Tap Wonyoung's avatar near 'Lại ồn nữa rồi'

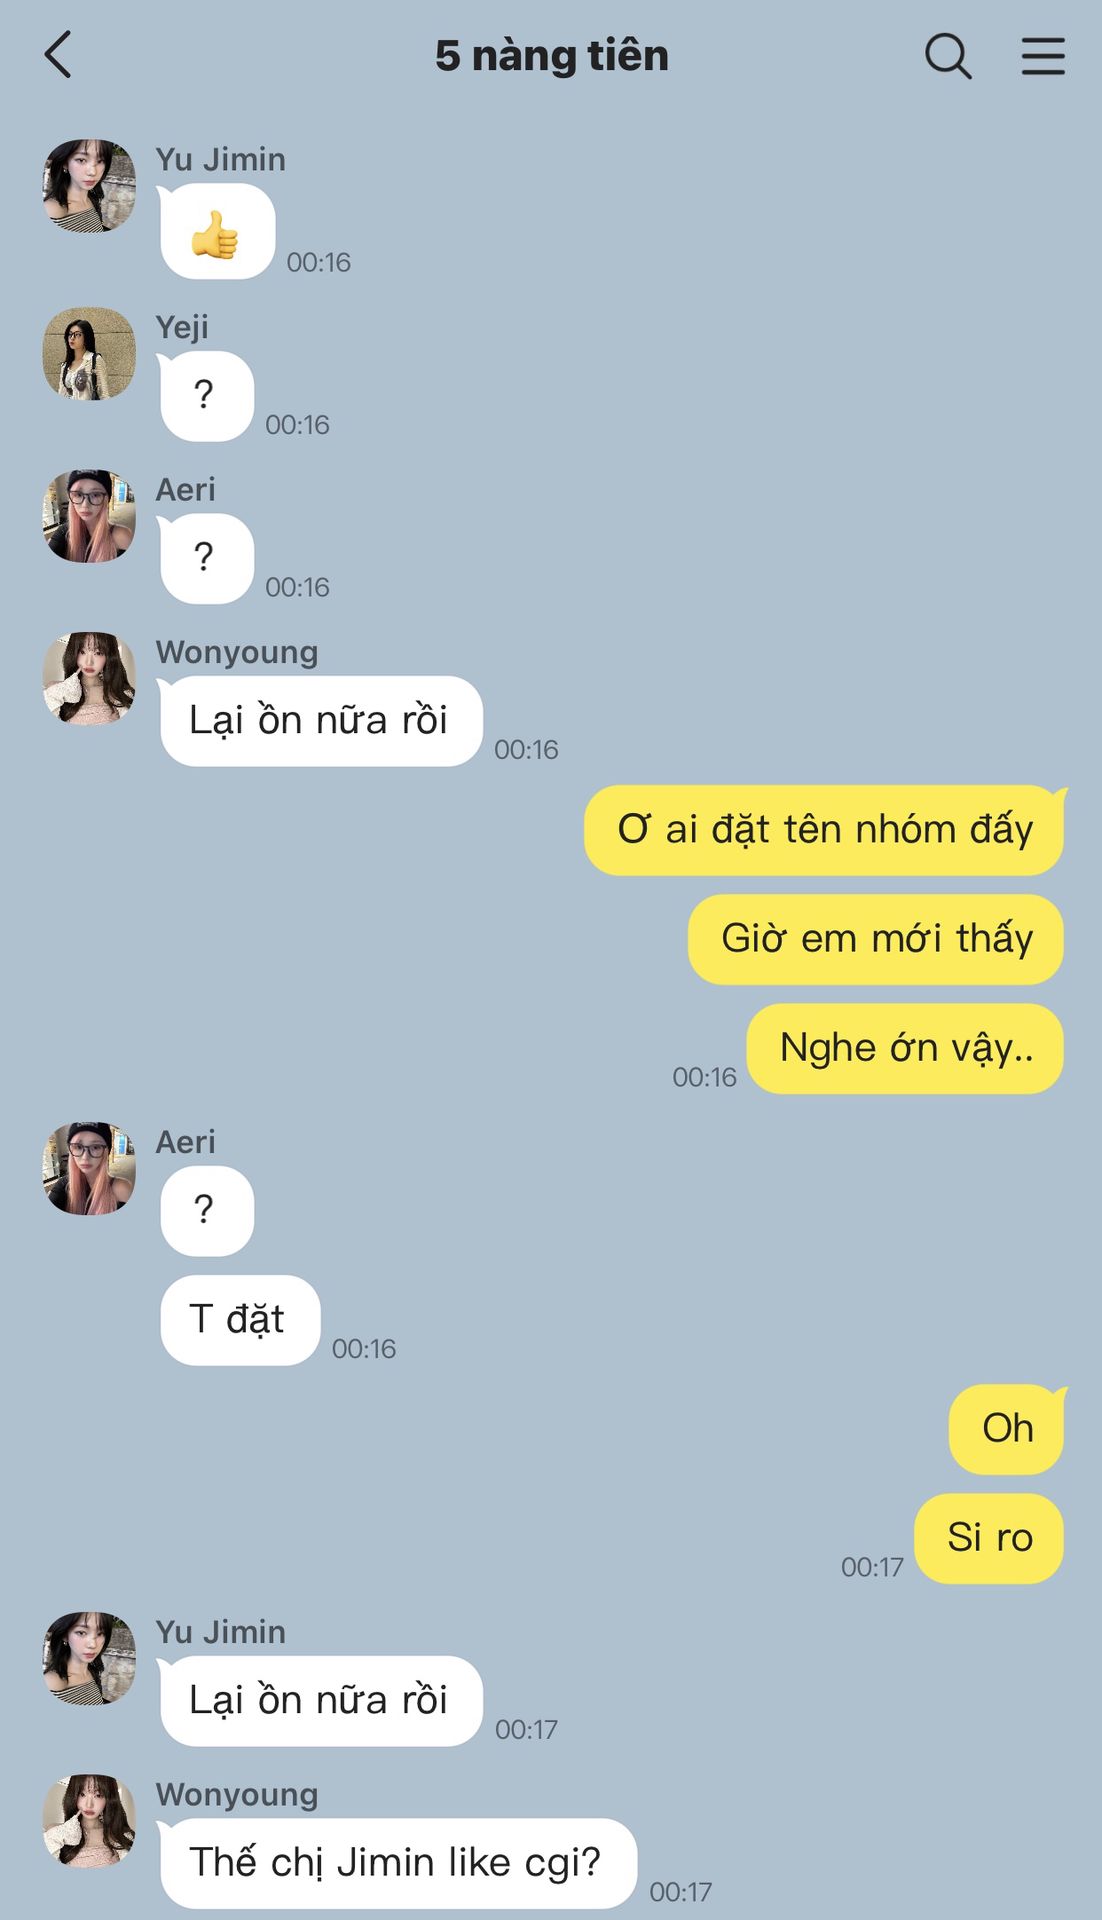[89, 679]
